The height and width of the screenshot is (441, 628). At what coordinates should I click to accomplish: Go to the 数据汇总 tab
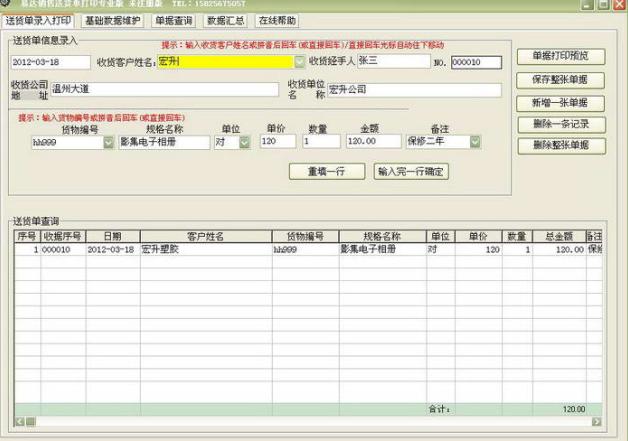tap(226, 21)
